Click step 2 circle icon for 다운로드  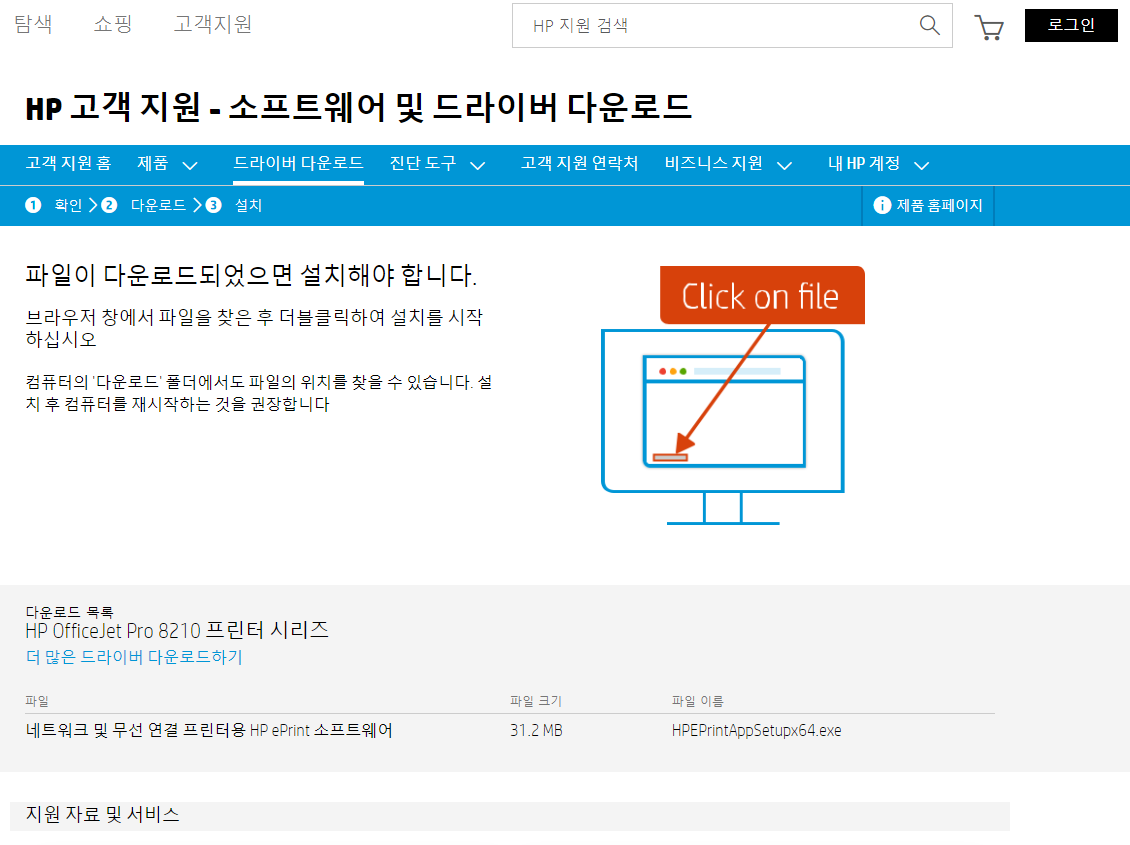109,205
